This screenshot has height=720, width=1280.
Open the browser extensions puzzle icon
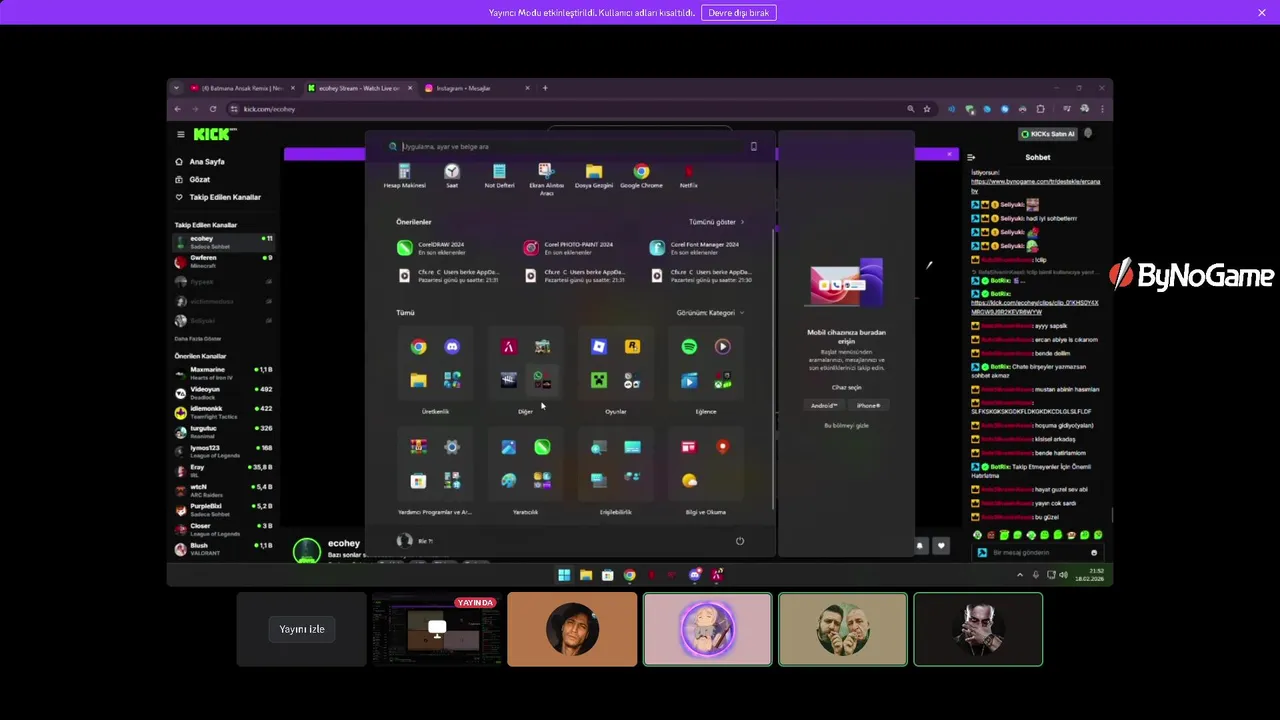1040,109
